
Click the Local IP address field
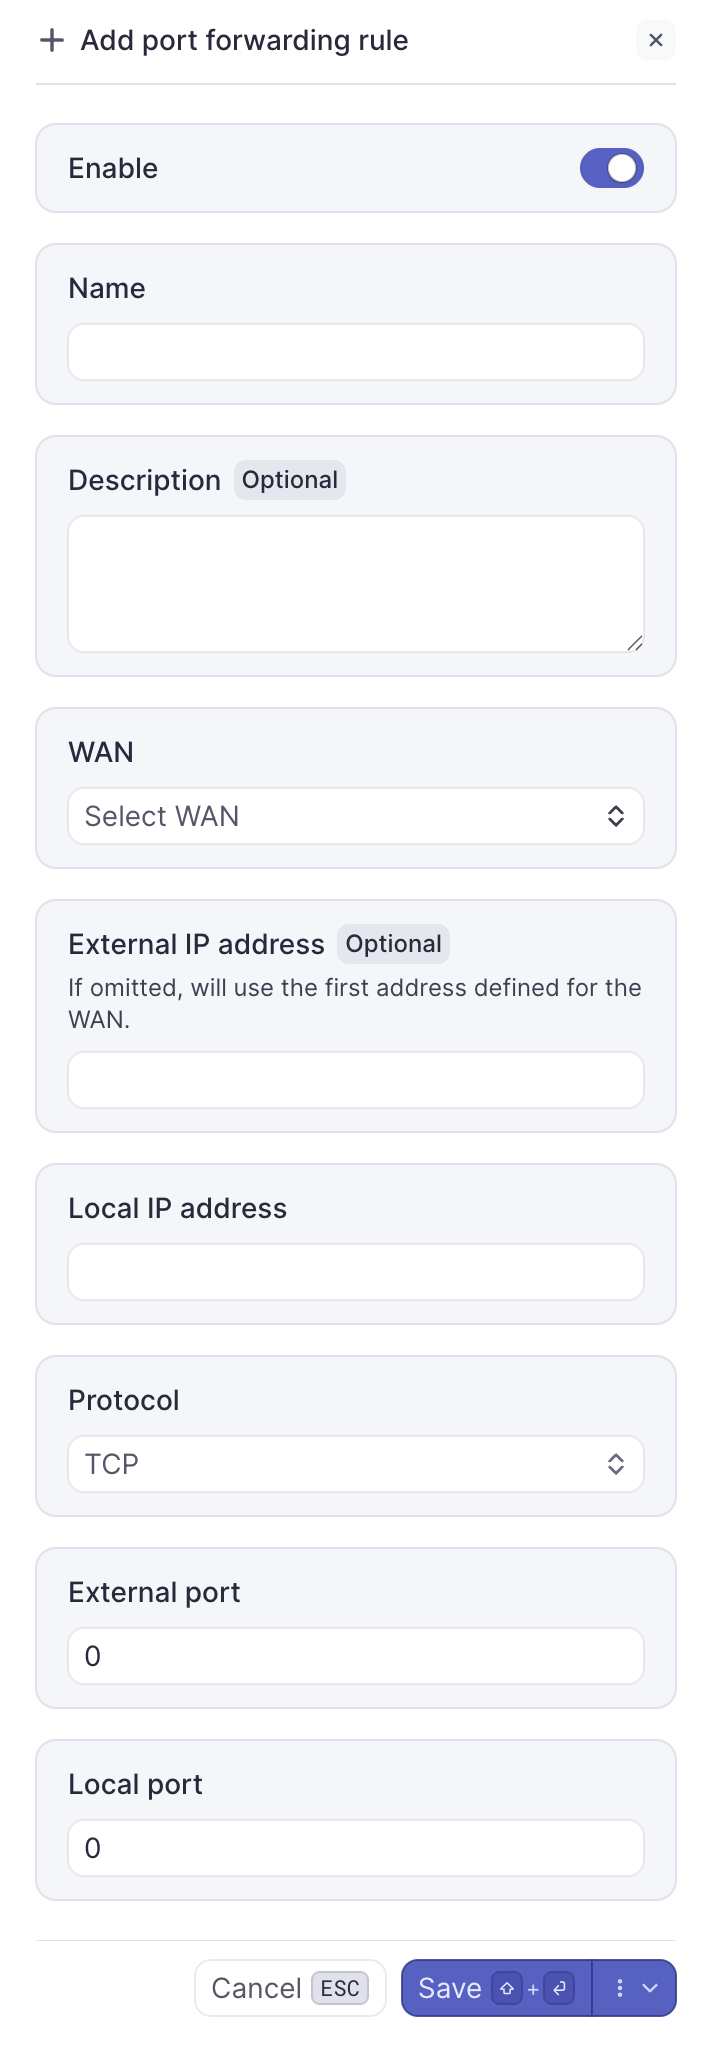tap(356, 1272)
